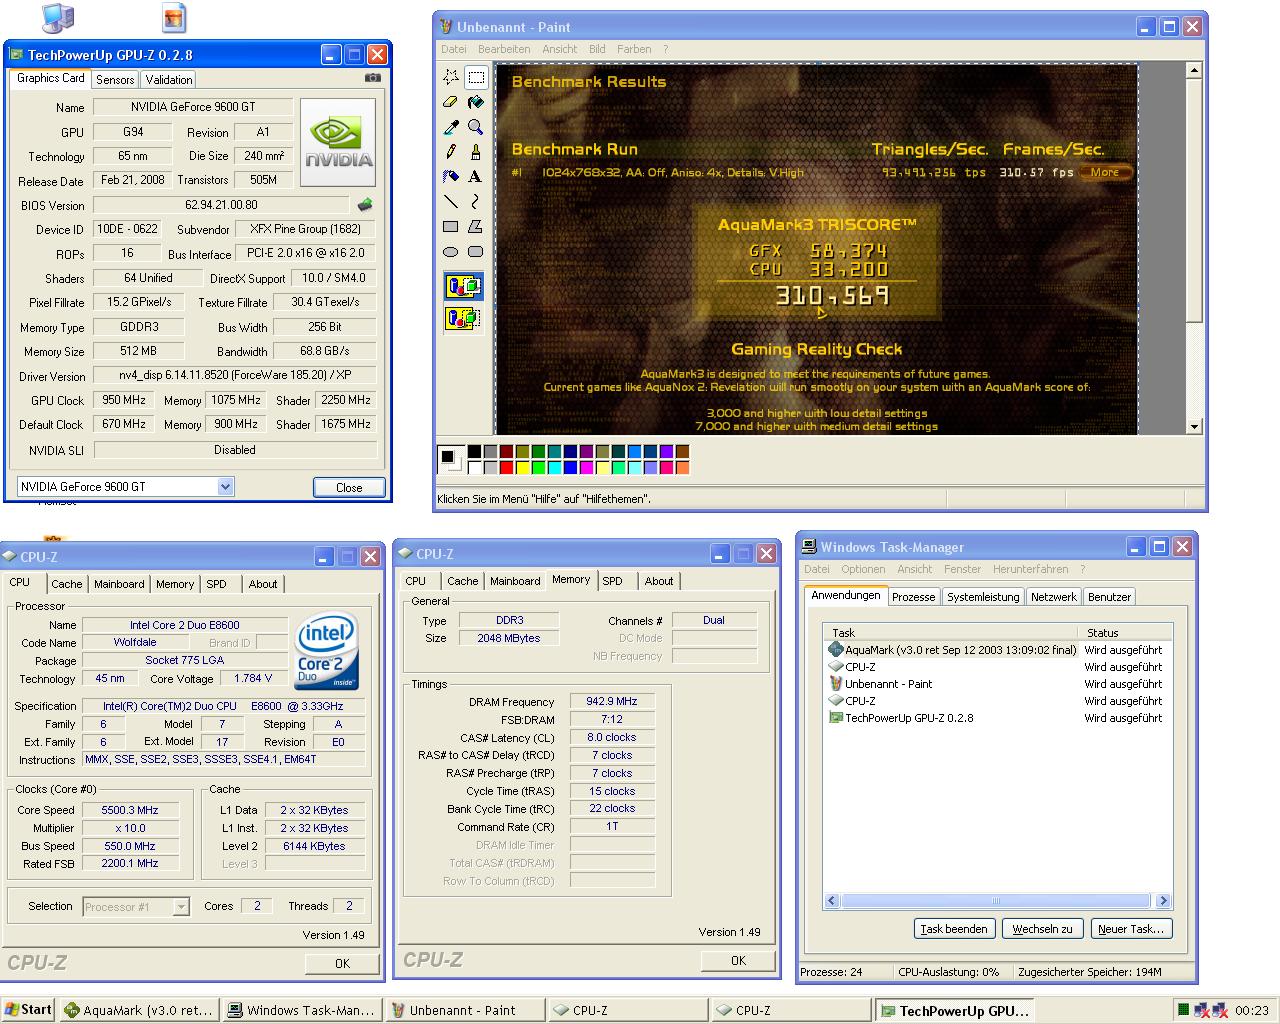The height and width of the screenshot is (1024, 1280).
Task: Click Task-Manager list scroll-right arrow
Action: 1162,901
